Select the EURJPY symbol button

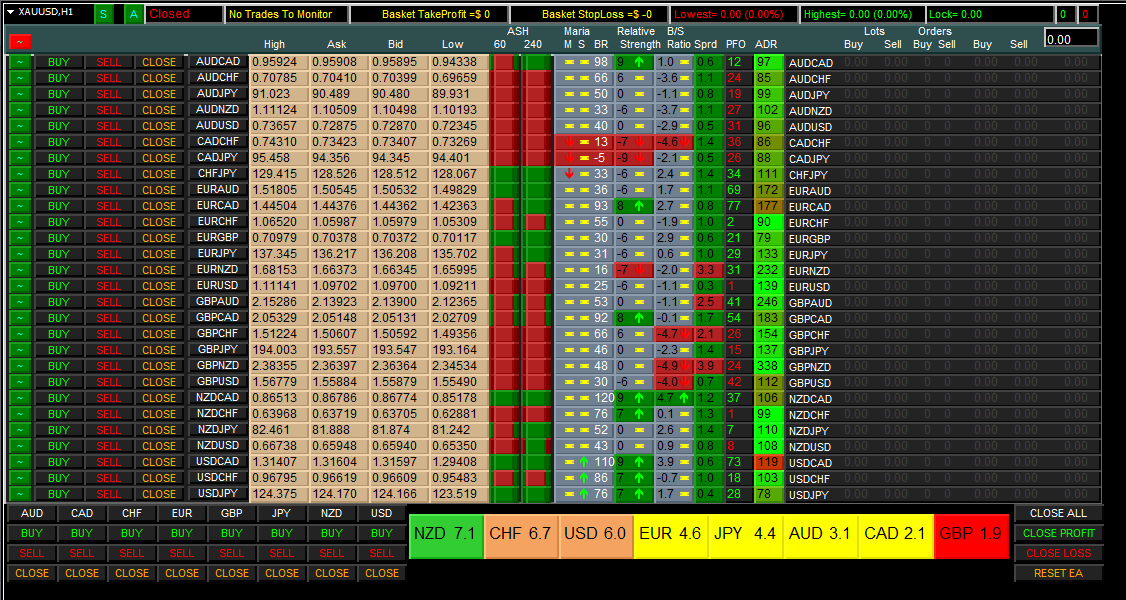pyautogui.click(x=218, y=253)
